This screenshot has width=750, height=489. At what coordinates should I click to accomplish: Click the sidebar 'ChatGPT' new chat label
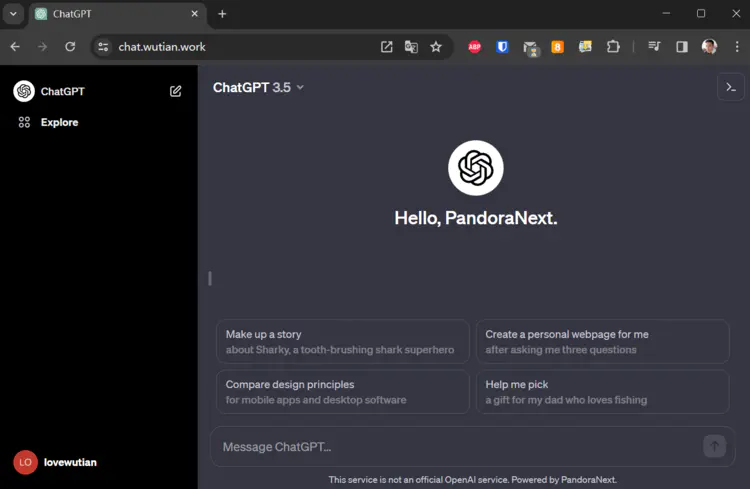point(63,91)
